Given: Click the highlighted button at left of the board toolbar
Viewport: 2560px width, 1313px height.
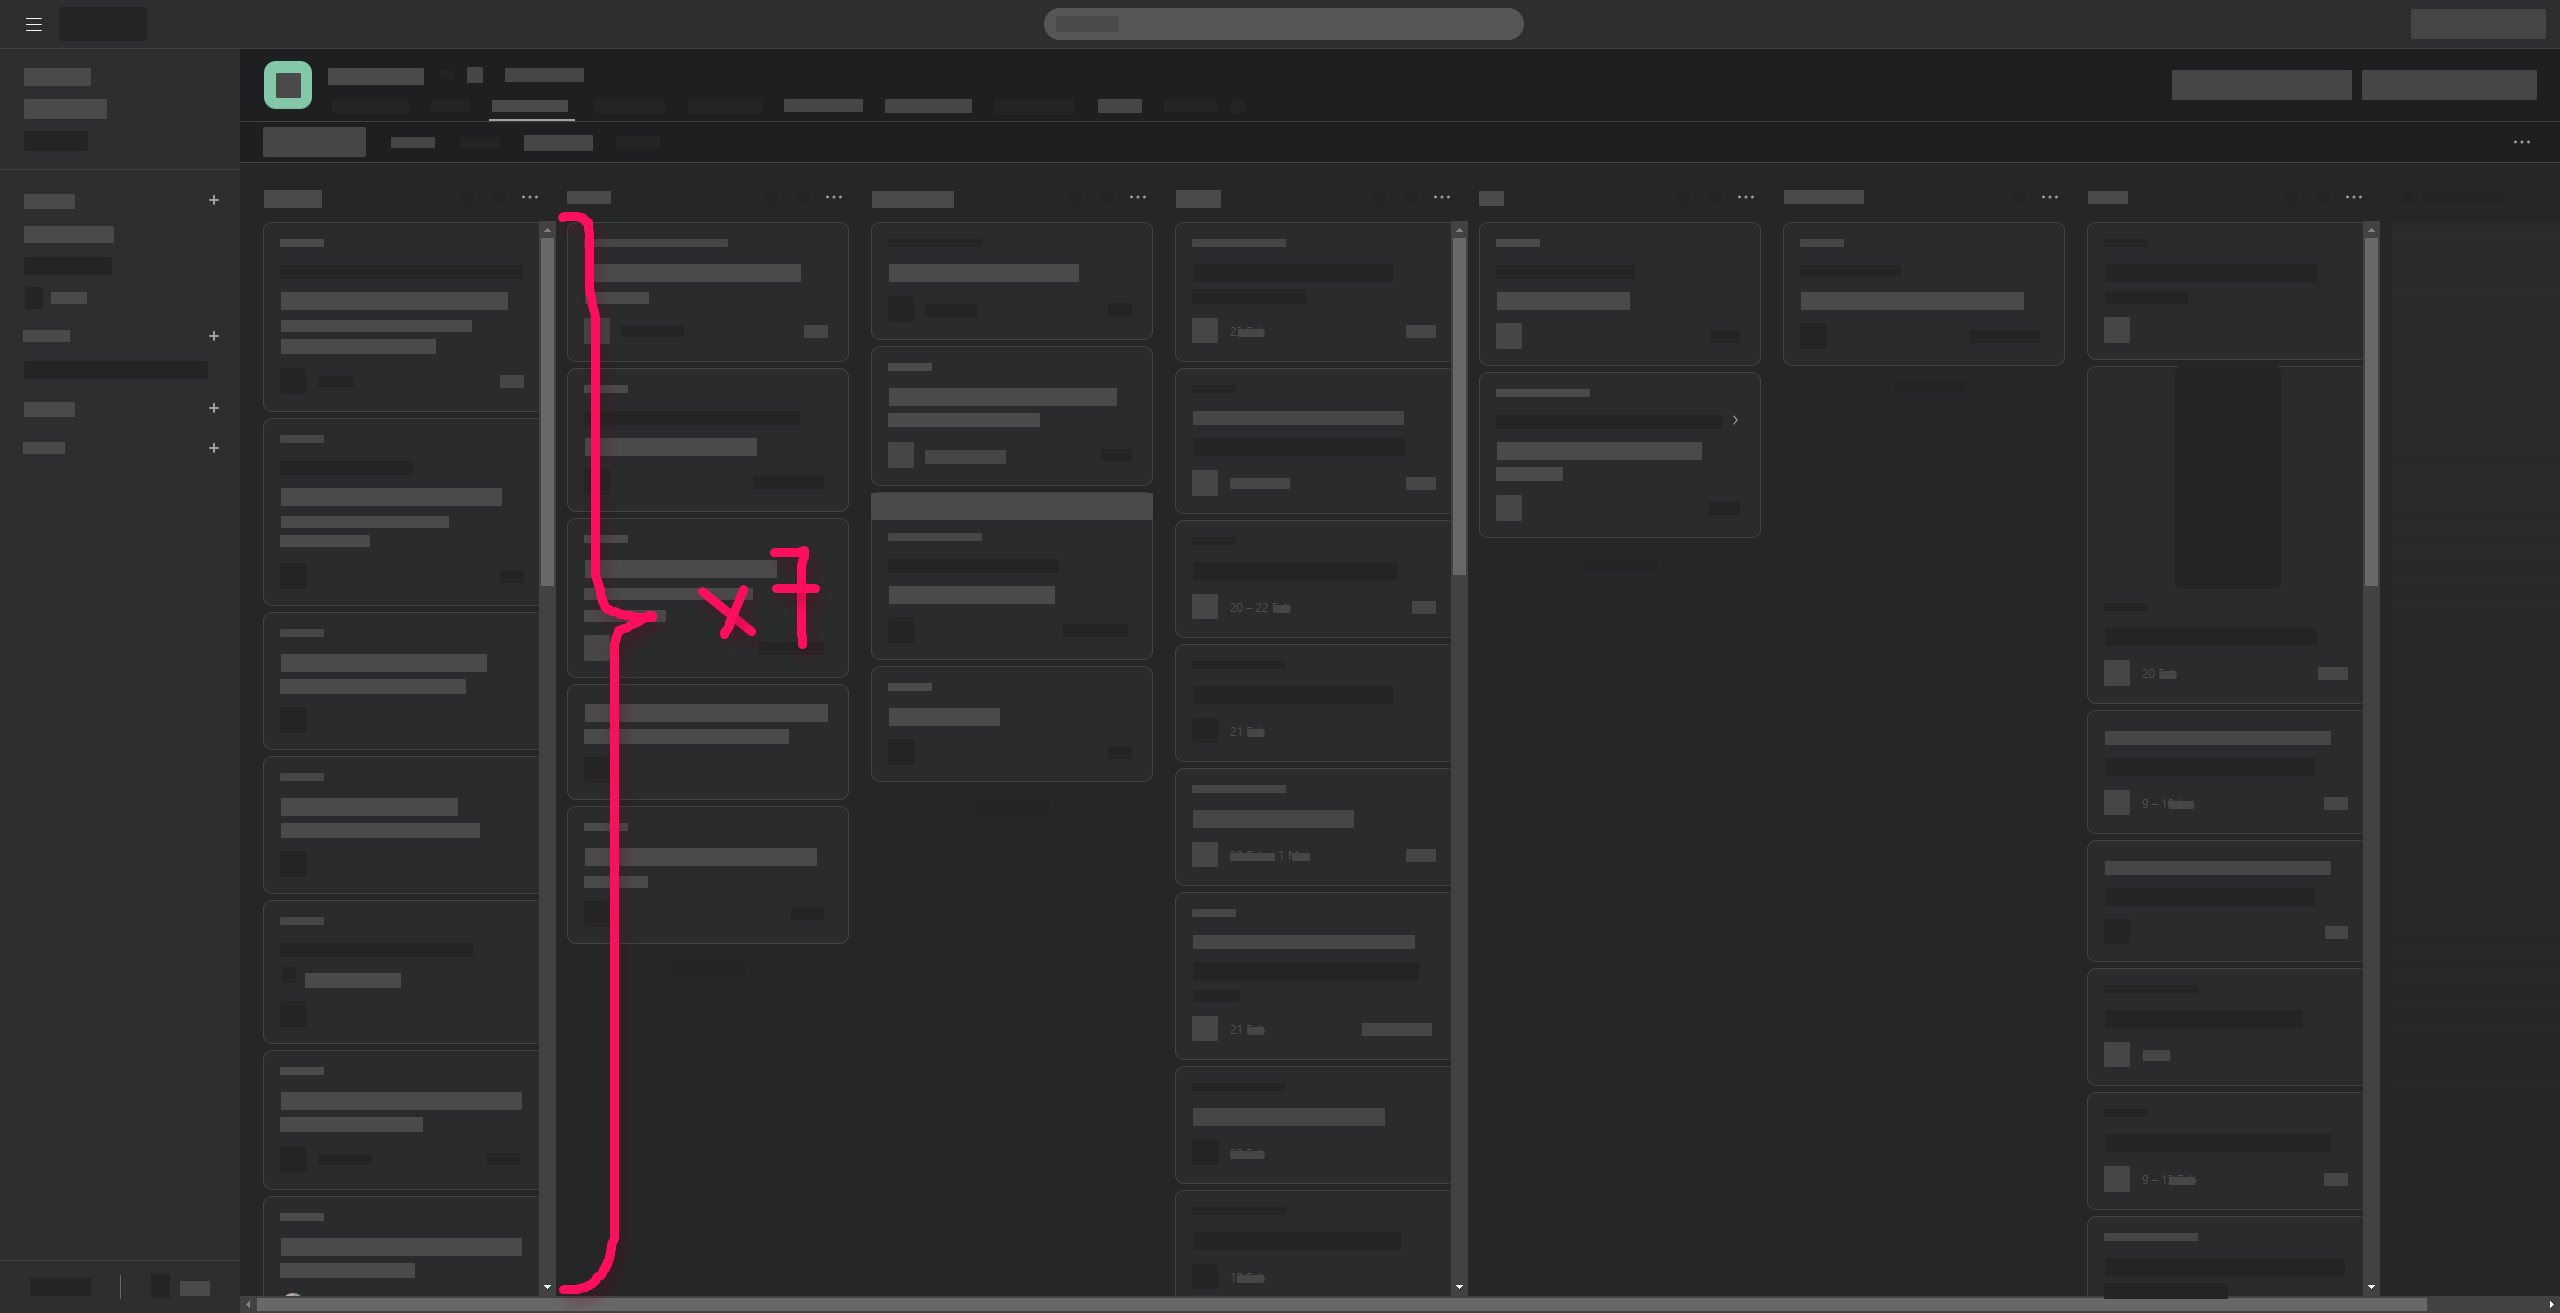Looking at the screenshot, I should [x=314, y=142].
